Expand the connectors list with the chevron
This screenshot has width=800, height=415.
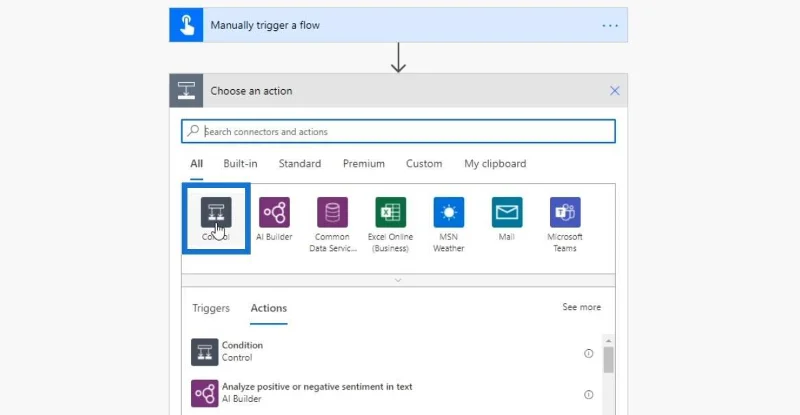(x=398, y=280)
